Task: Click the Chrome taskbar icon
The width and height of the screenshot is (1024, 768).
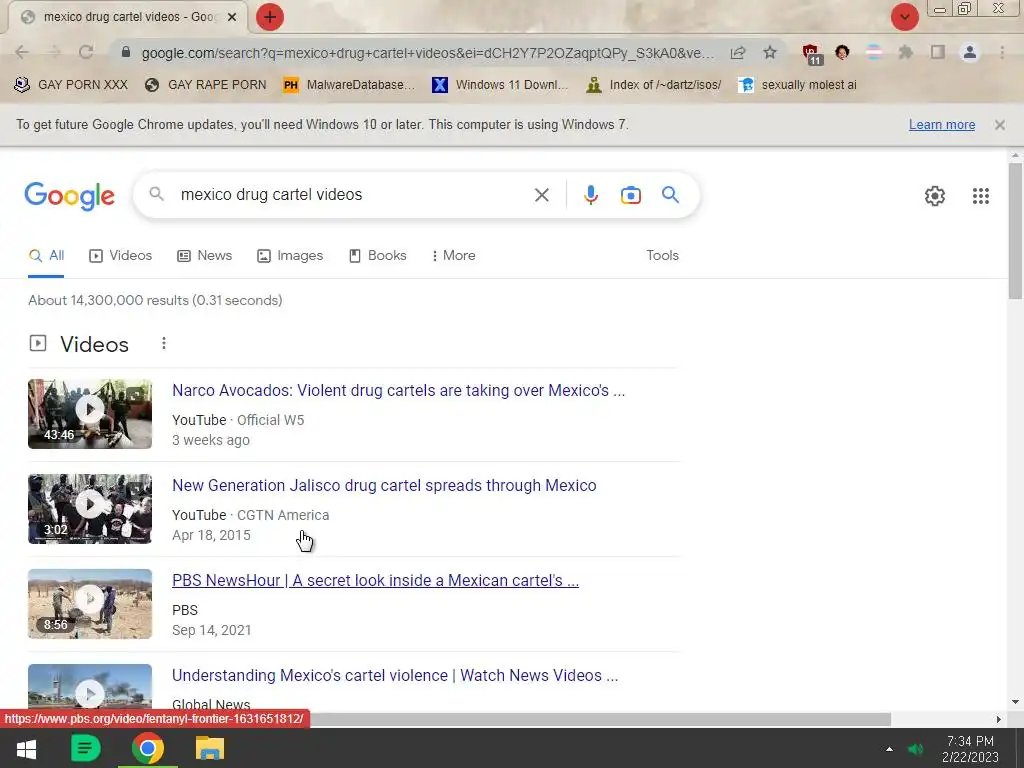Action: pyautogui.click(x=148, y=748)
